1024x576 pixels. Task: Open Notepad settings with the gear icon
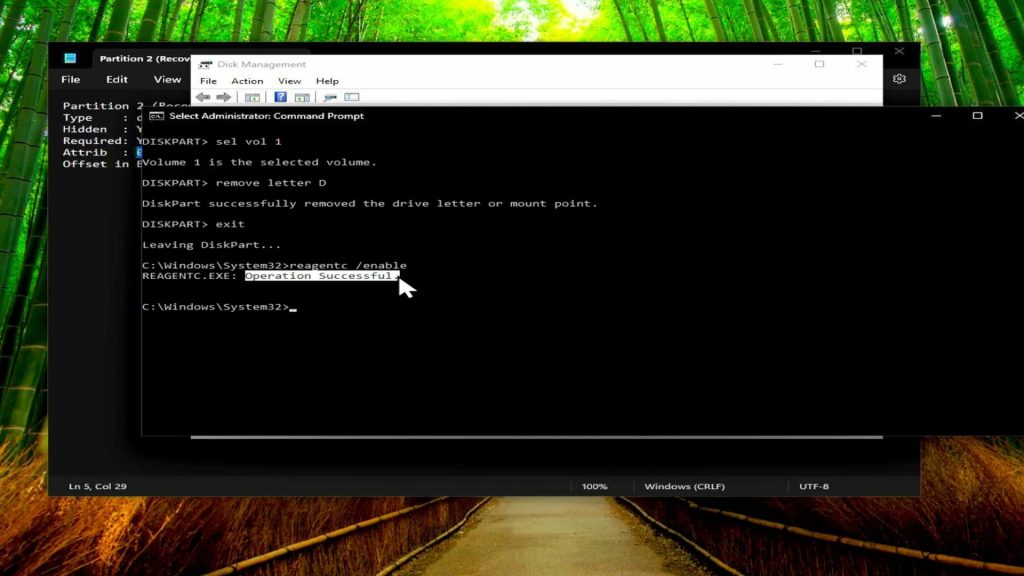click(898, 79)
